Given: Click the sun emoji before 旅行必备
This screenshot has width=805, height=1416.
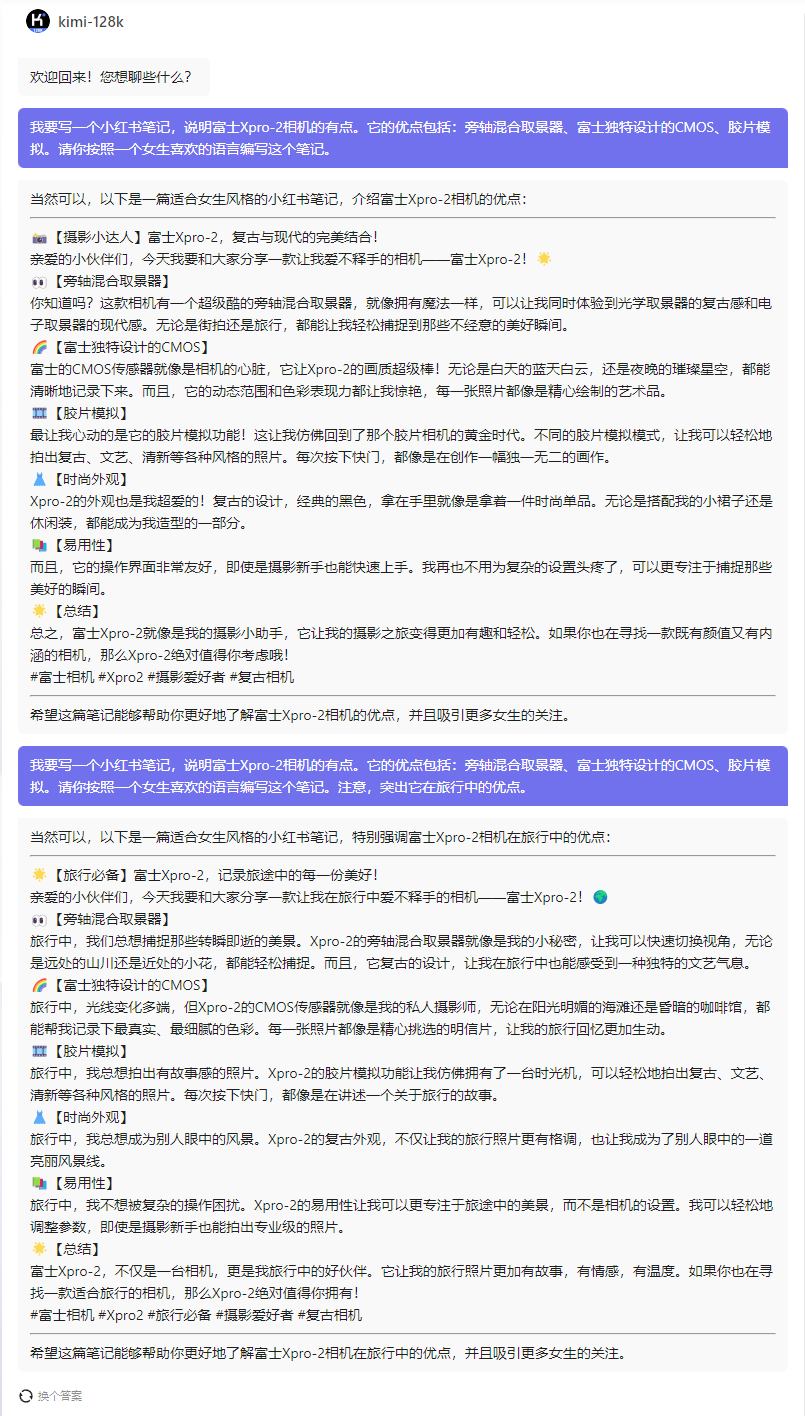Looking at the screenshot, I should coord(39,875).
